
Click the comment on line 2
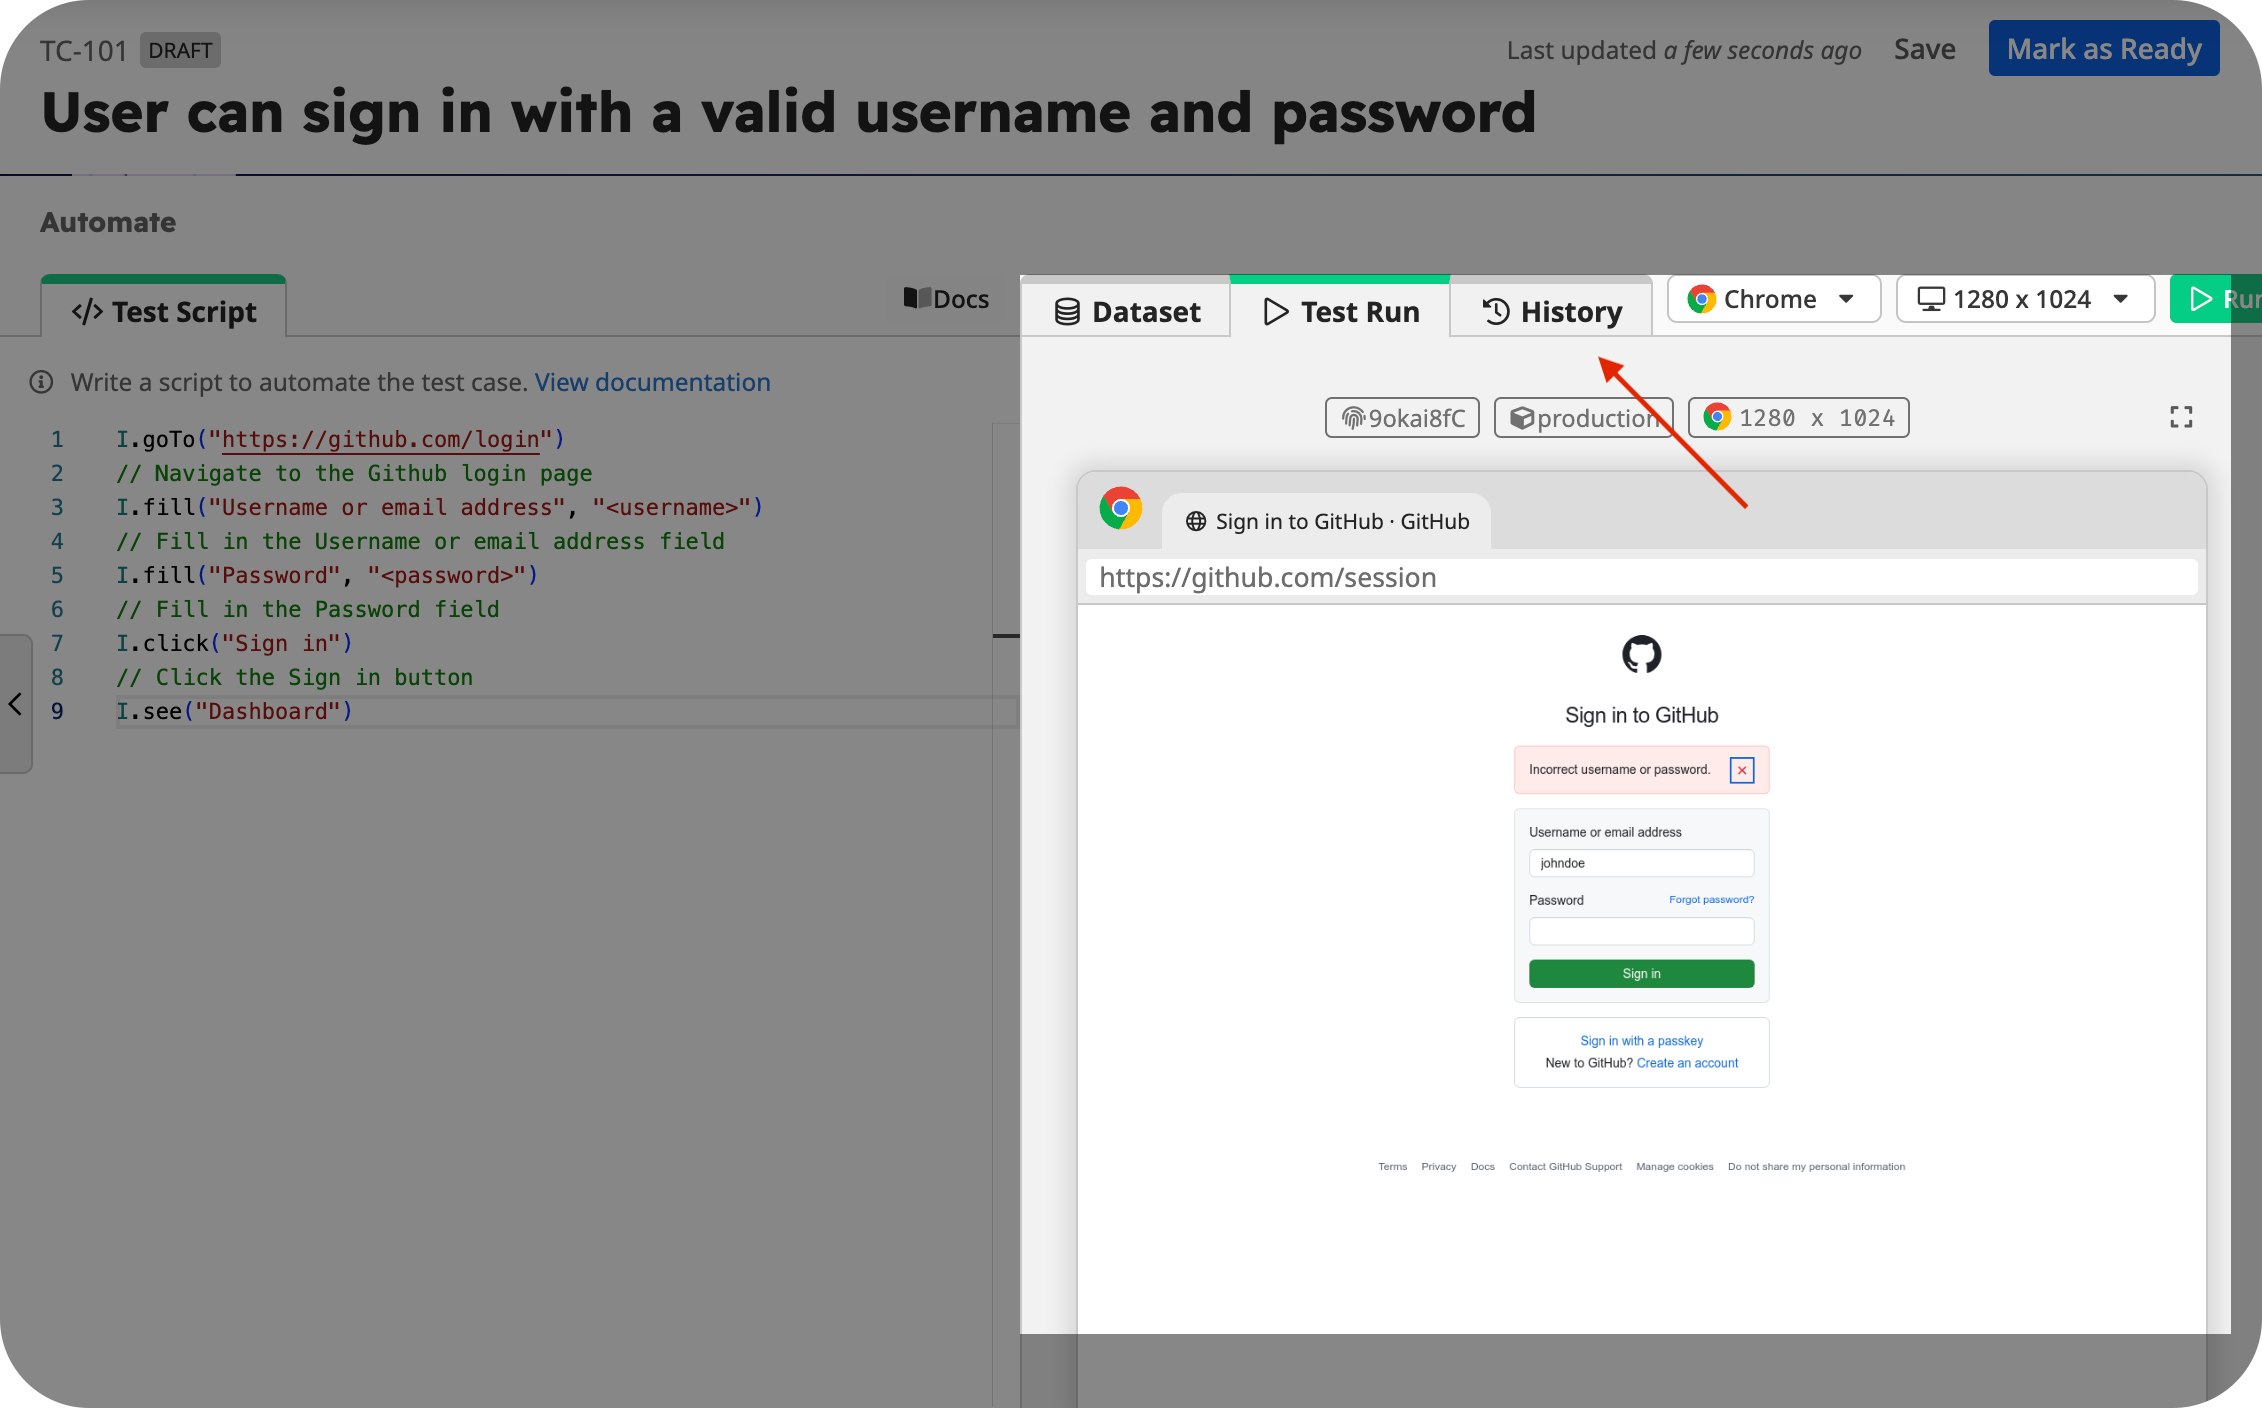(x=354, y=473)
